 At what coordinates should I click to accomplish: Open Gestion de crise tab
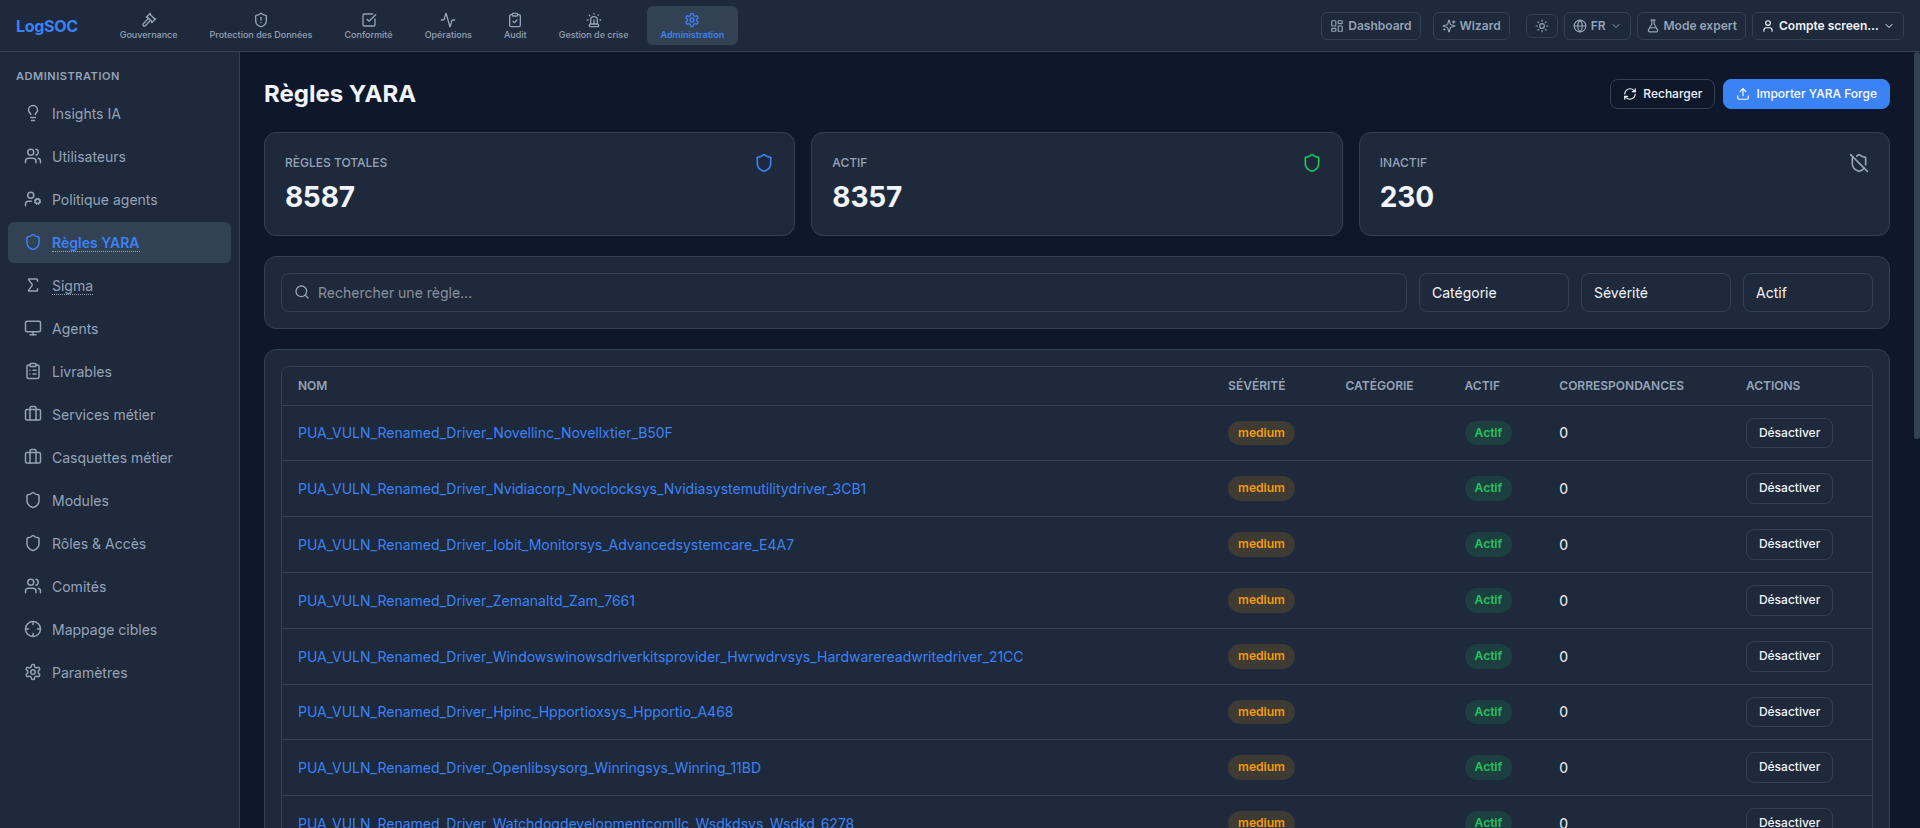pos(593,26)
